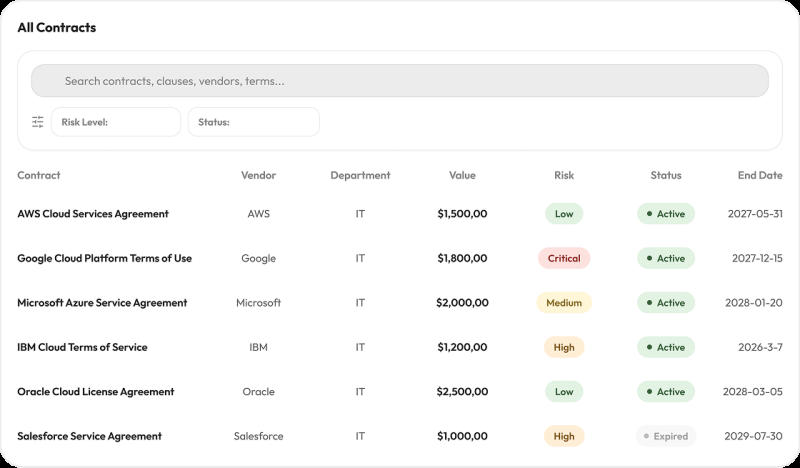Viewport: 800px width, 468px height.
Task: Click the filter sliders icon
Action: pyautogui.click(x=38, y=122)
